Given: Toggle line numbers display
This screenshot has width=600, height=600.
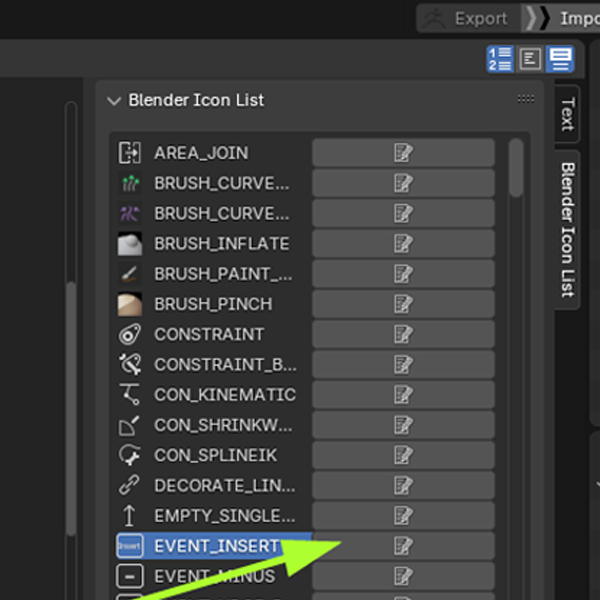Looking at the screenshot, I should click(x=500, y=59).
